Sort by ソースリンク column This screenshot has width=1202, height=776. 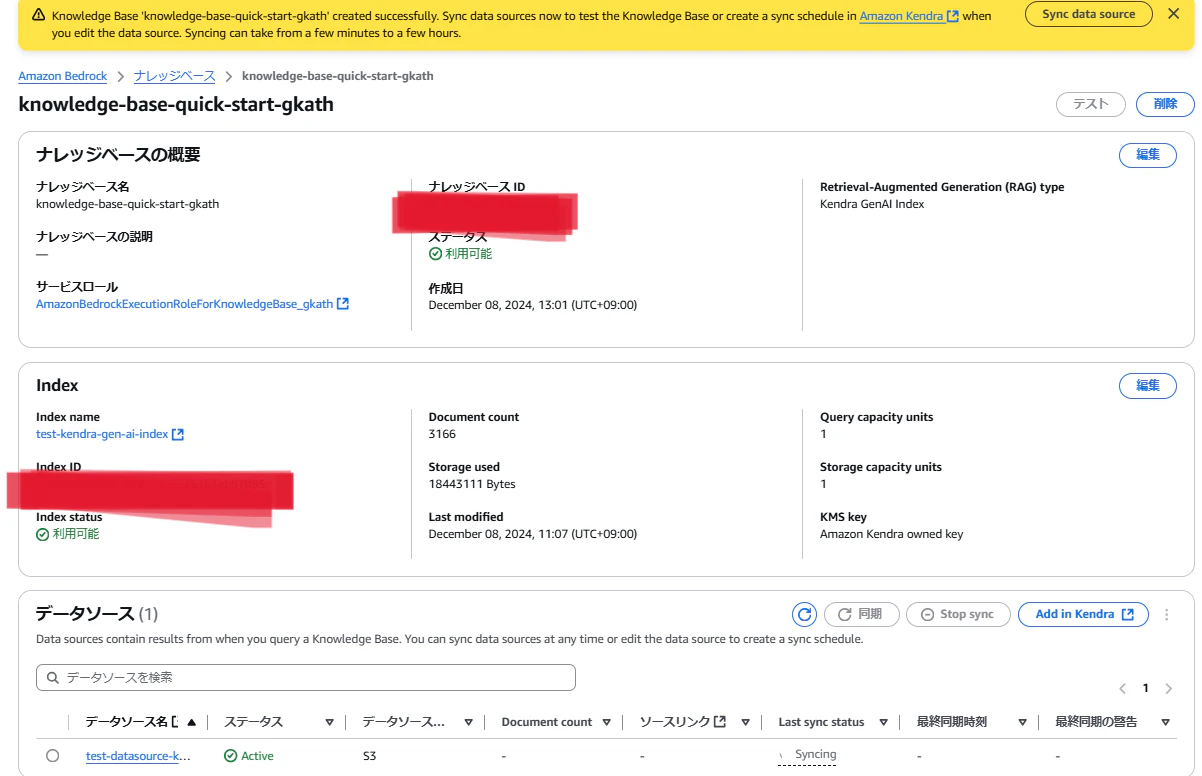click(x=745, y=722)
